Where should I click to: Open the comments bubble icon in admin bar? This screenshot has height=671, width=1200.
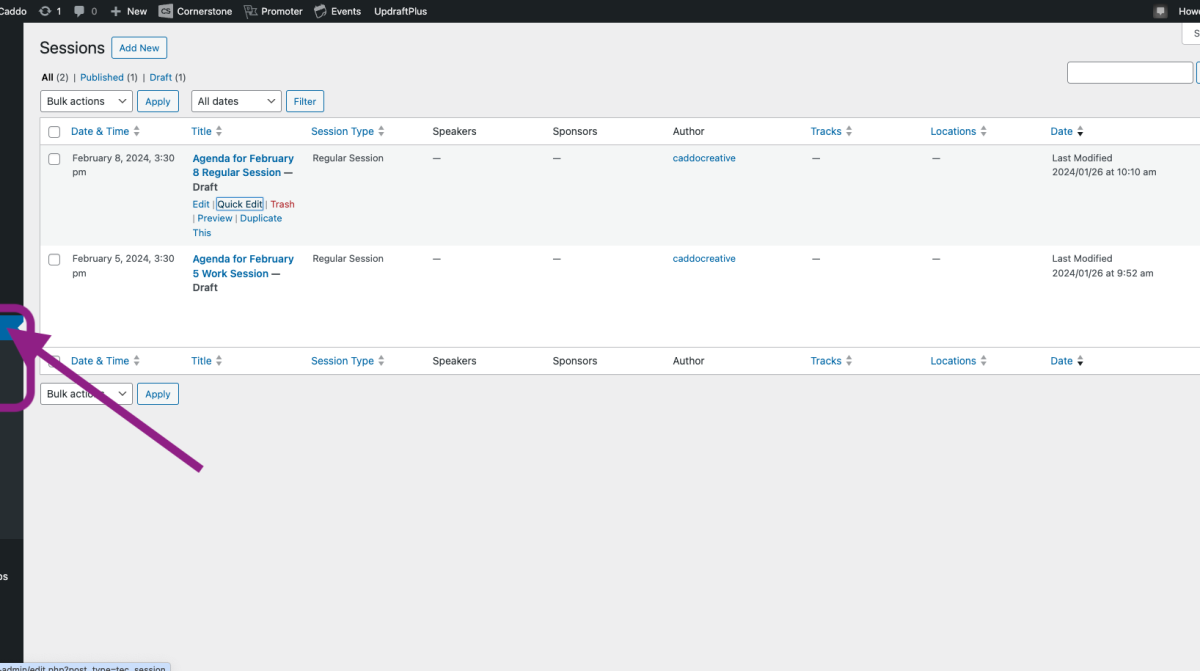pyautogui.click(x=80, y=11)
